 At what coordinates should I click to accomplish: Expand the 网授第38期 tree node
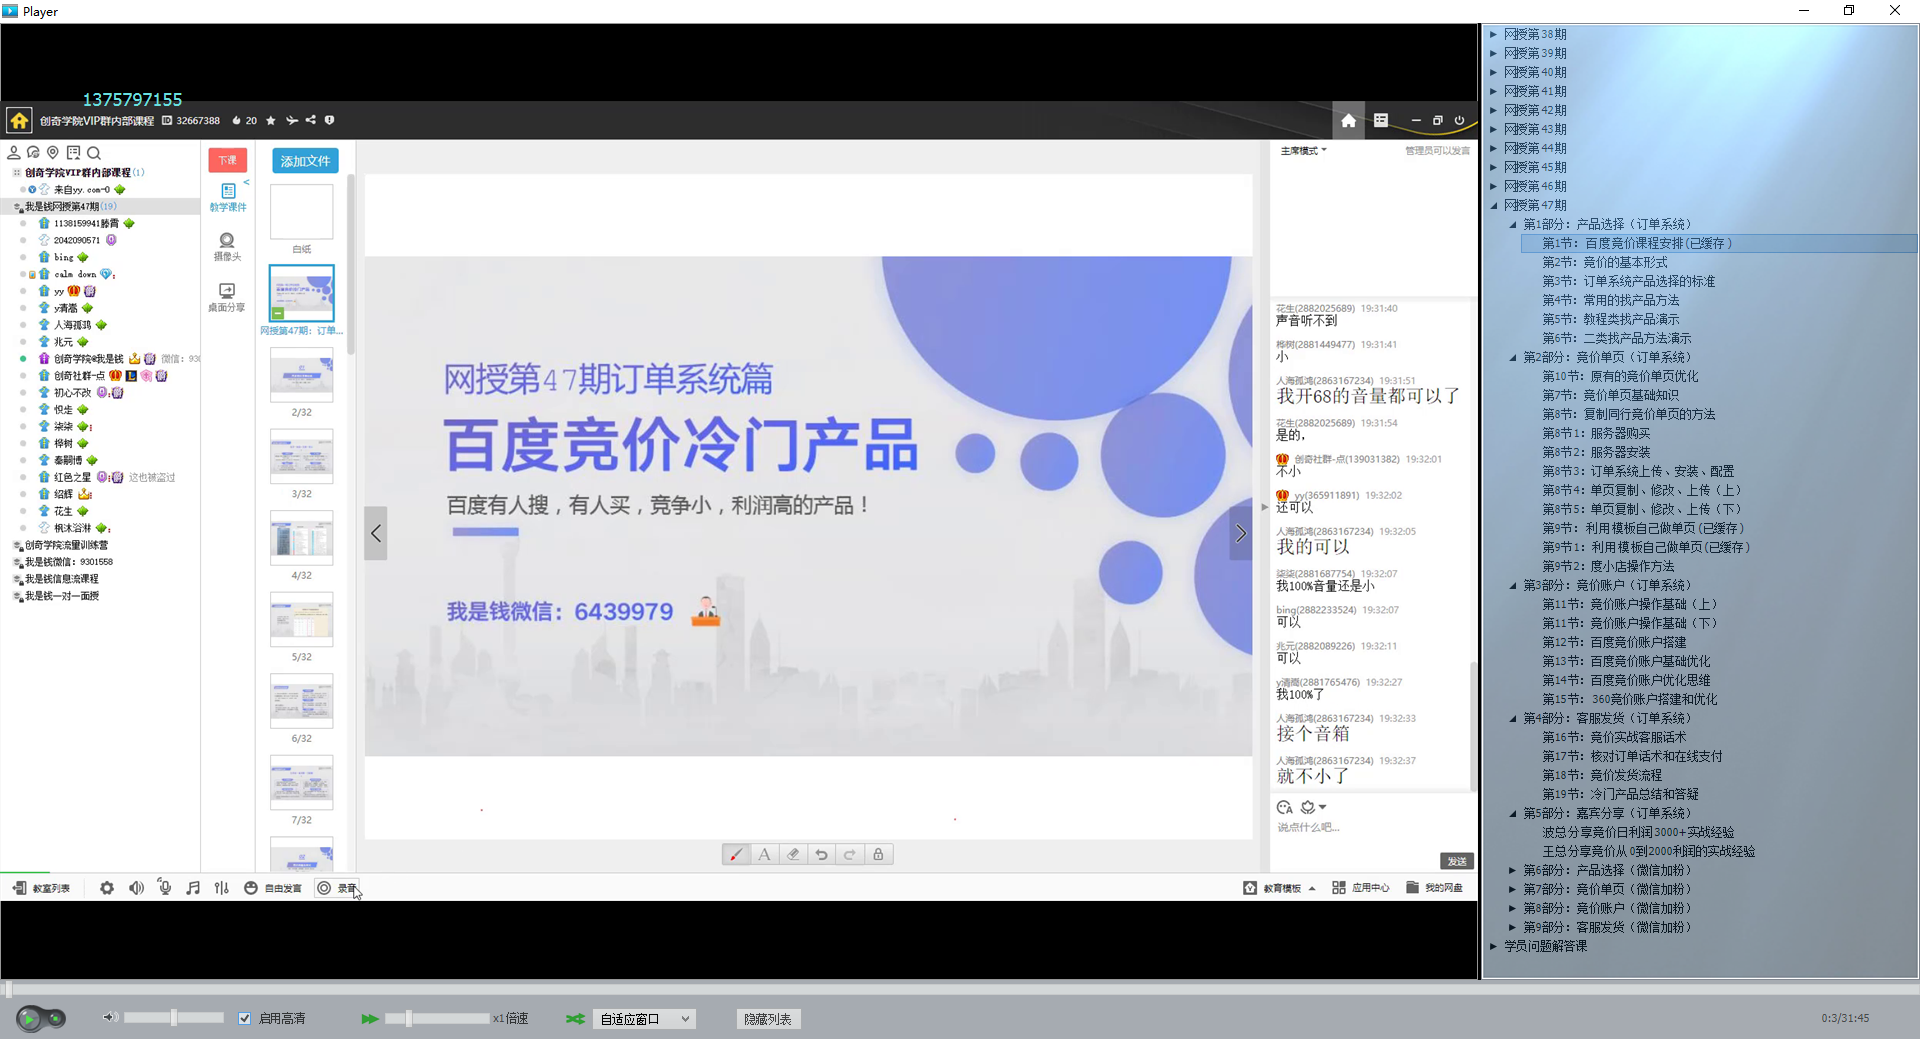[1494, 34]
